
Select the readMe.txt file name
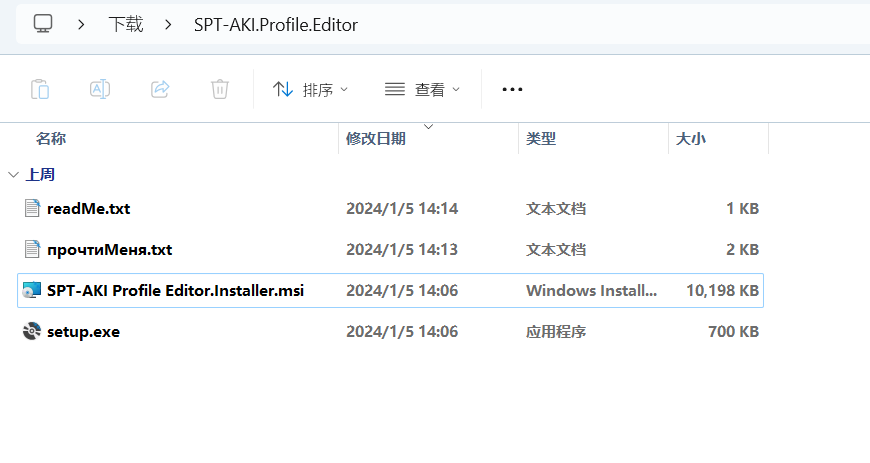coord(88,209)
